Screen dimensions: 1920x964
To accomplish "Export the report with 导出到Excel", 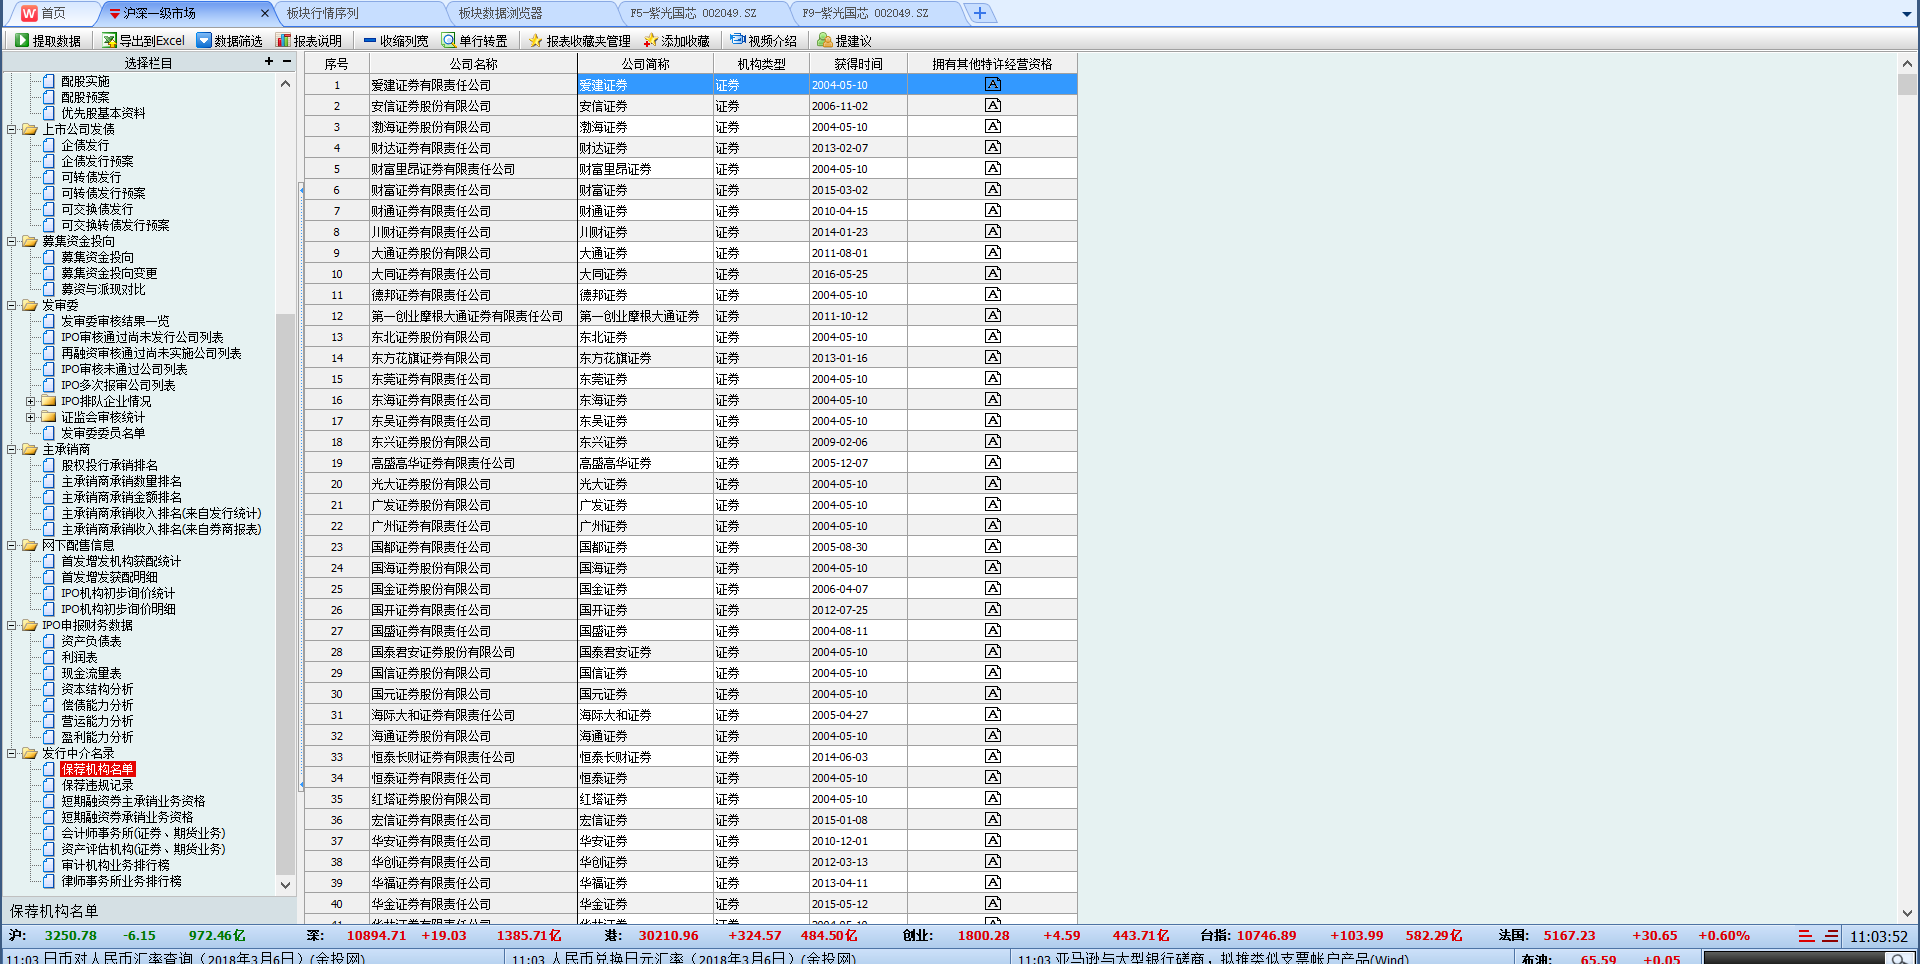I will (x=144, y=40).
